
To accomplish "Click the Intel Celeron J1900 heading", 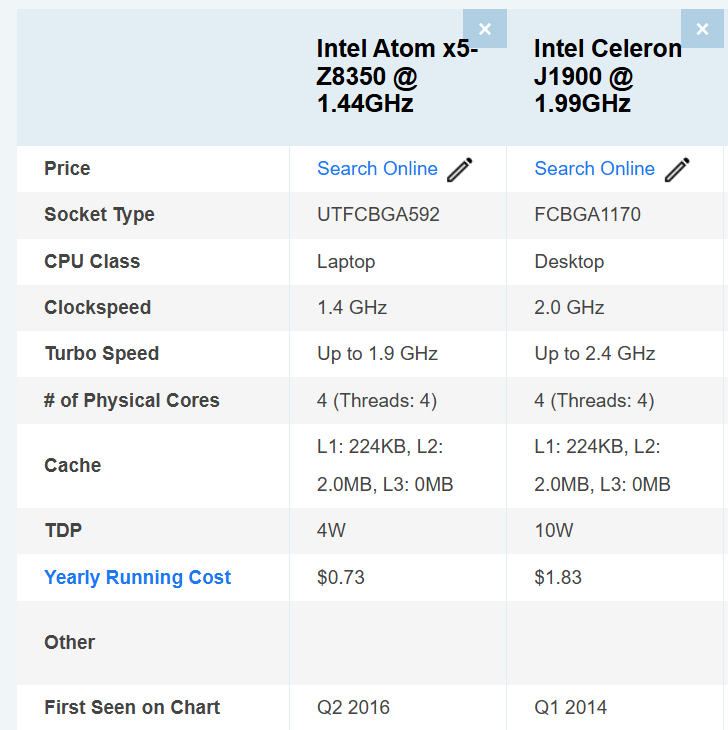I will point(607,76).
